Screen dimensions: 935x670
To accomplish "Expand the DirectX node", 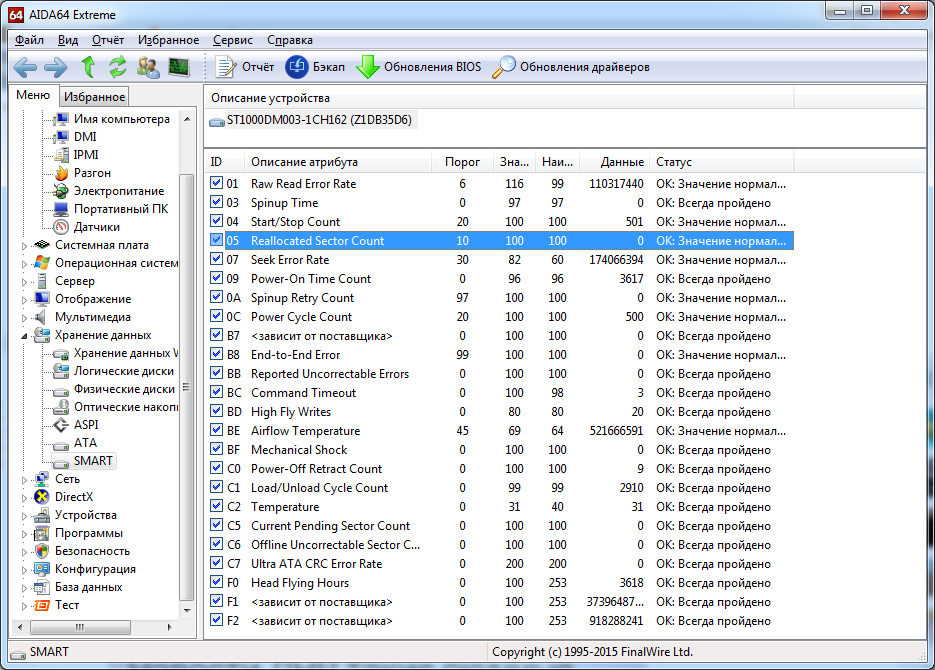I will point(24,498).
